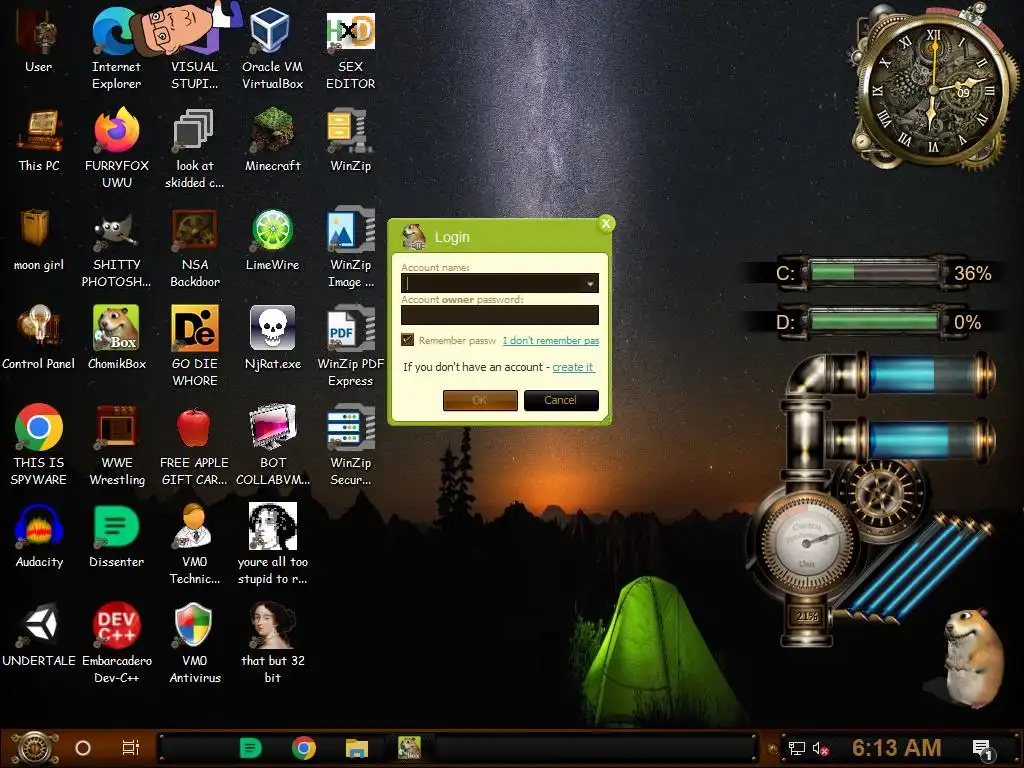Open BOT COLLABVM... desktop icon
This screenshot has height=768, width=1024.
tap(272, 445)
